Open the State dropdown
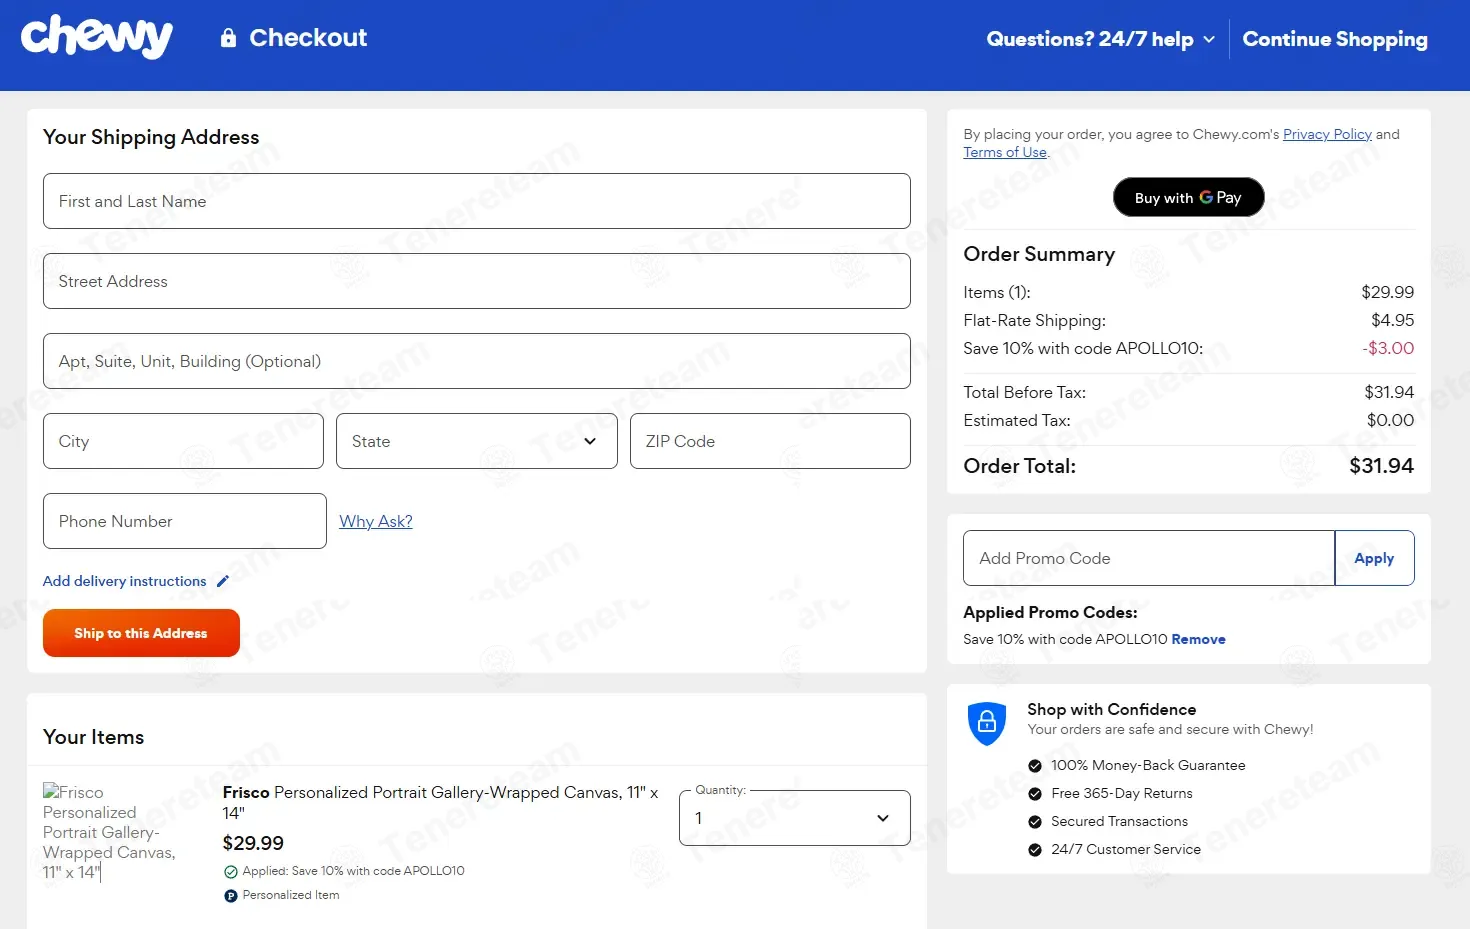This screenshot has width=1470, height=929. tap(477, 441)
